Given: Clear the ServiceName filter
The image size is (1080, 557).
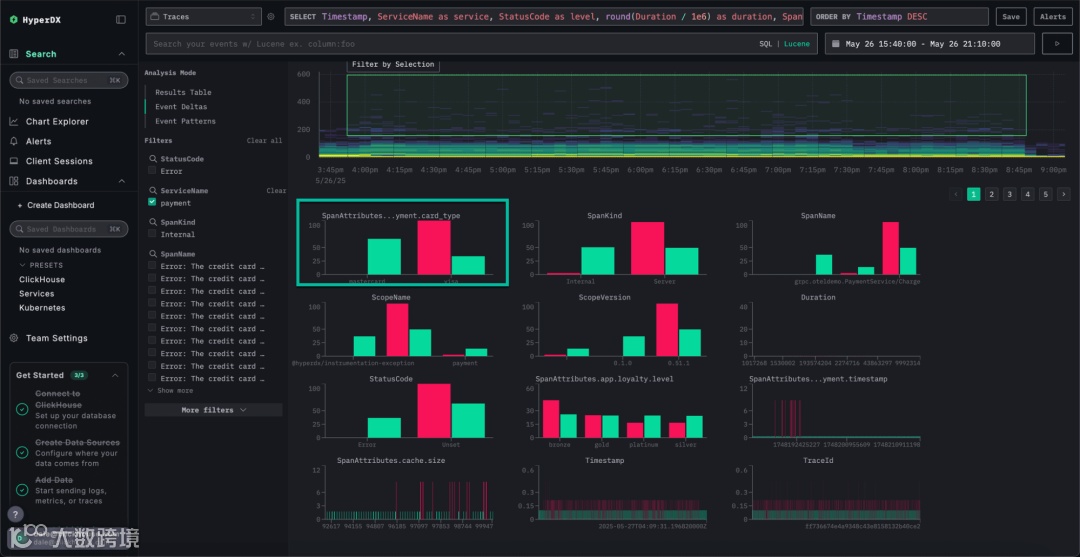Looking at the screenshot, I should 276,191.
